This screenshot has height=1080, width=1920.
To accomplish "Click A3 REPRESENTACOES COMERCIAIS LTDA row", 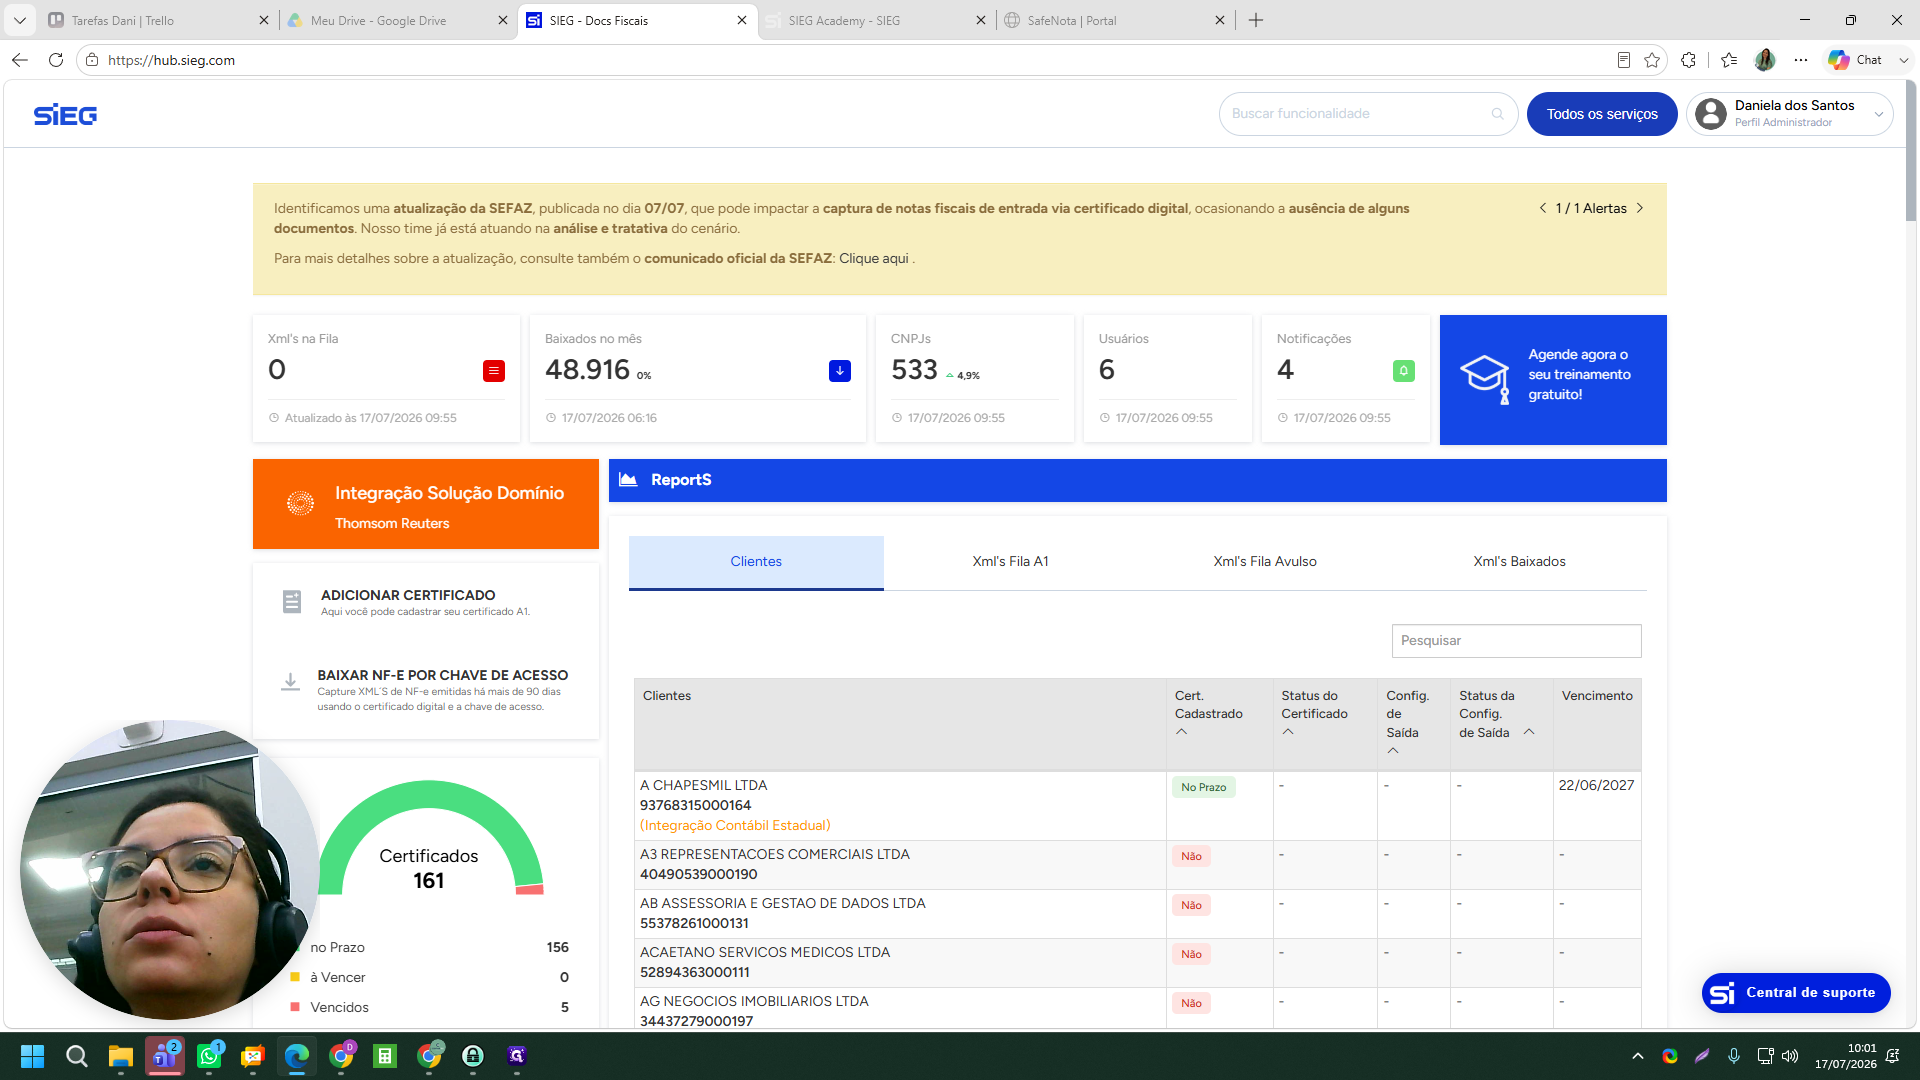I will [1137, 865].
